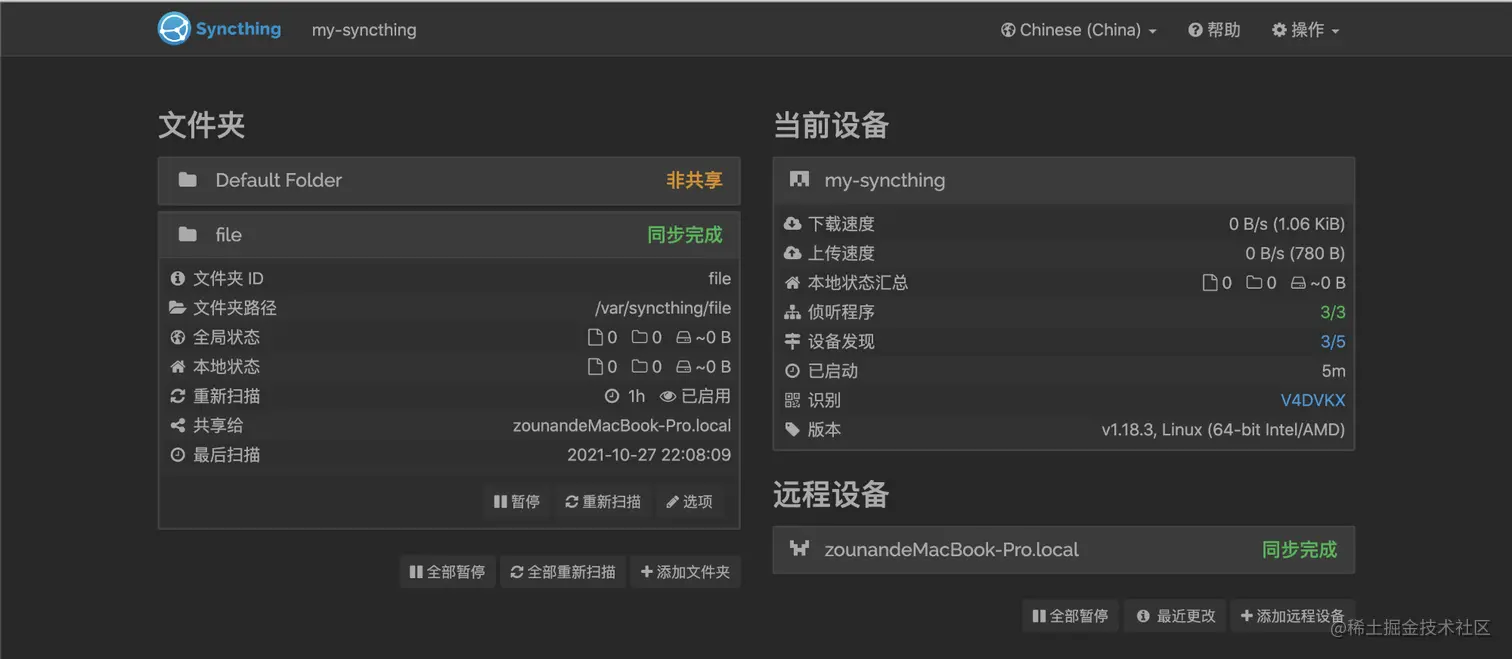This screenshot has height=659, width=1512.
Task: Click the clock icon next to 最后扫描
Action: pos(178,454)
